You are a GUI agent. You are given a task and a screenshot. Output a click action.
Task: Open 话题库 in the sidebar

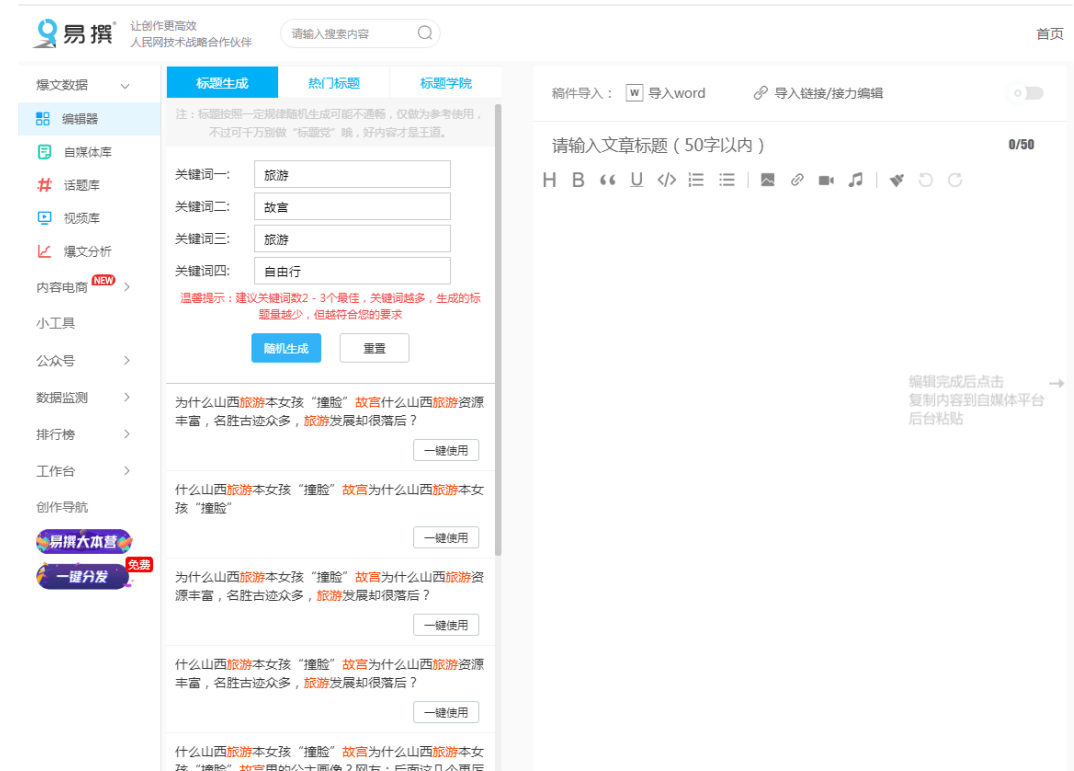pos(82,185)
